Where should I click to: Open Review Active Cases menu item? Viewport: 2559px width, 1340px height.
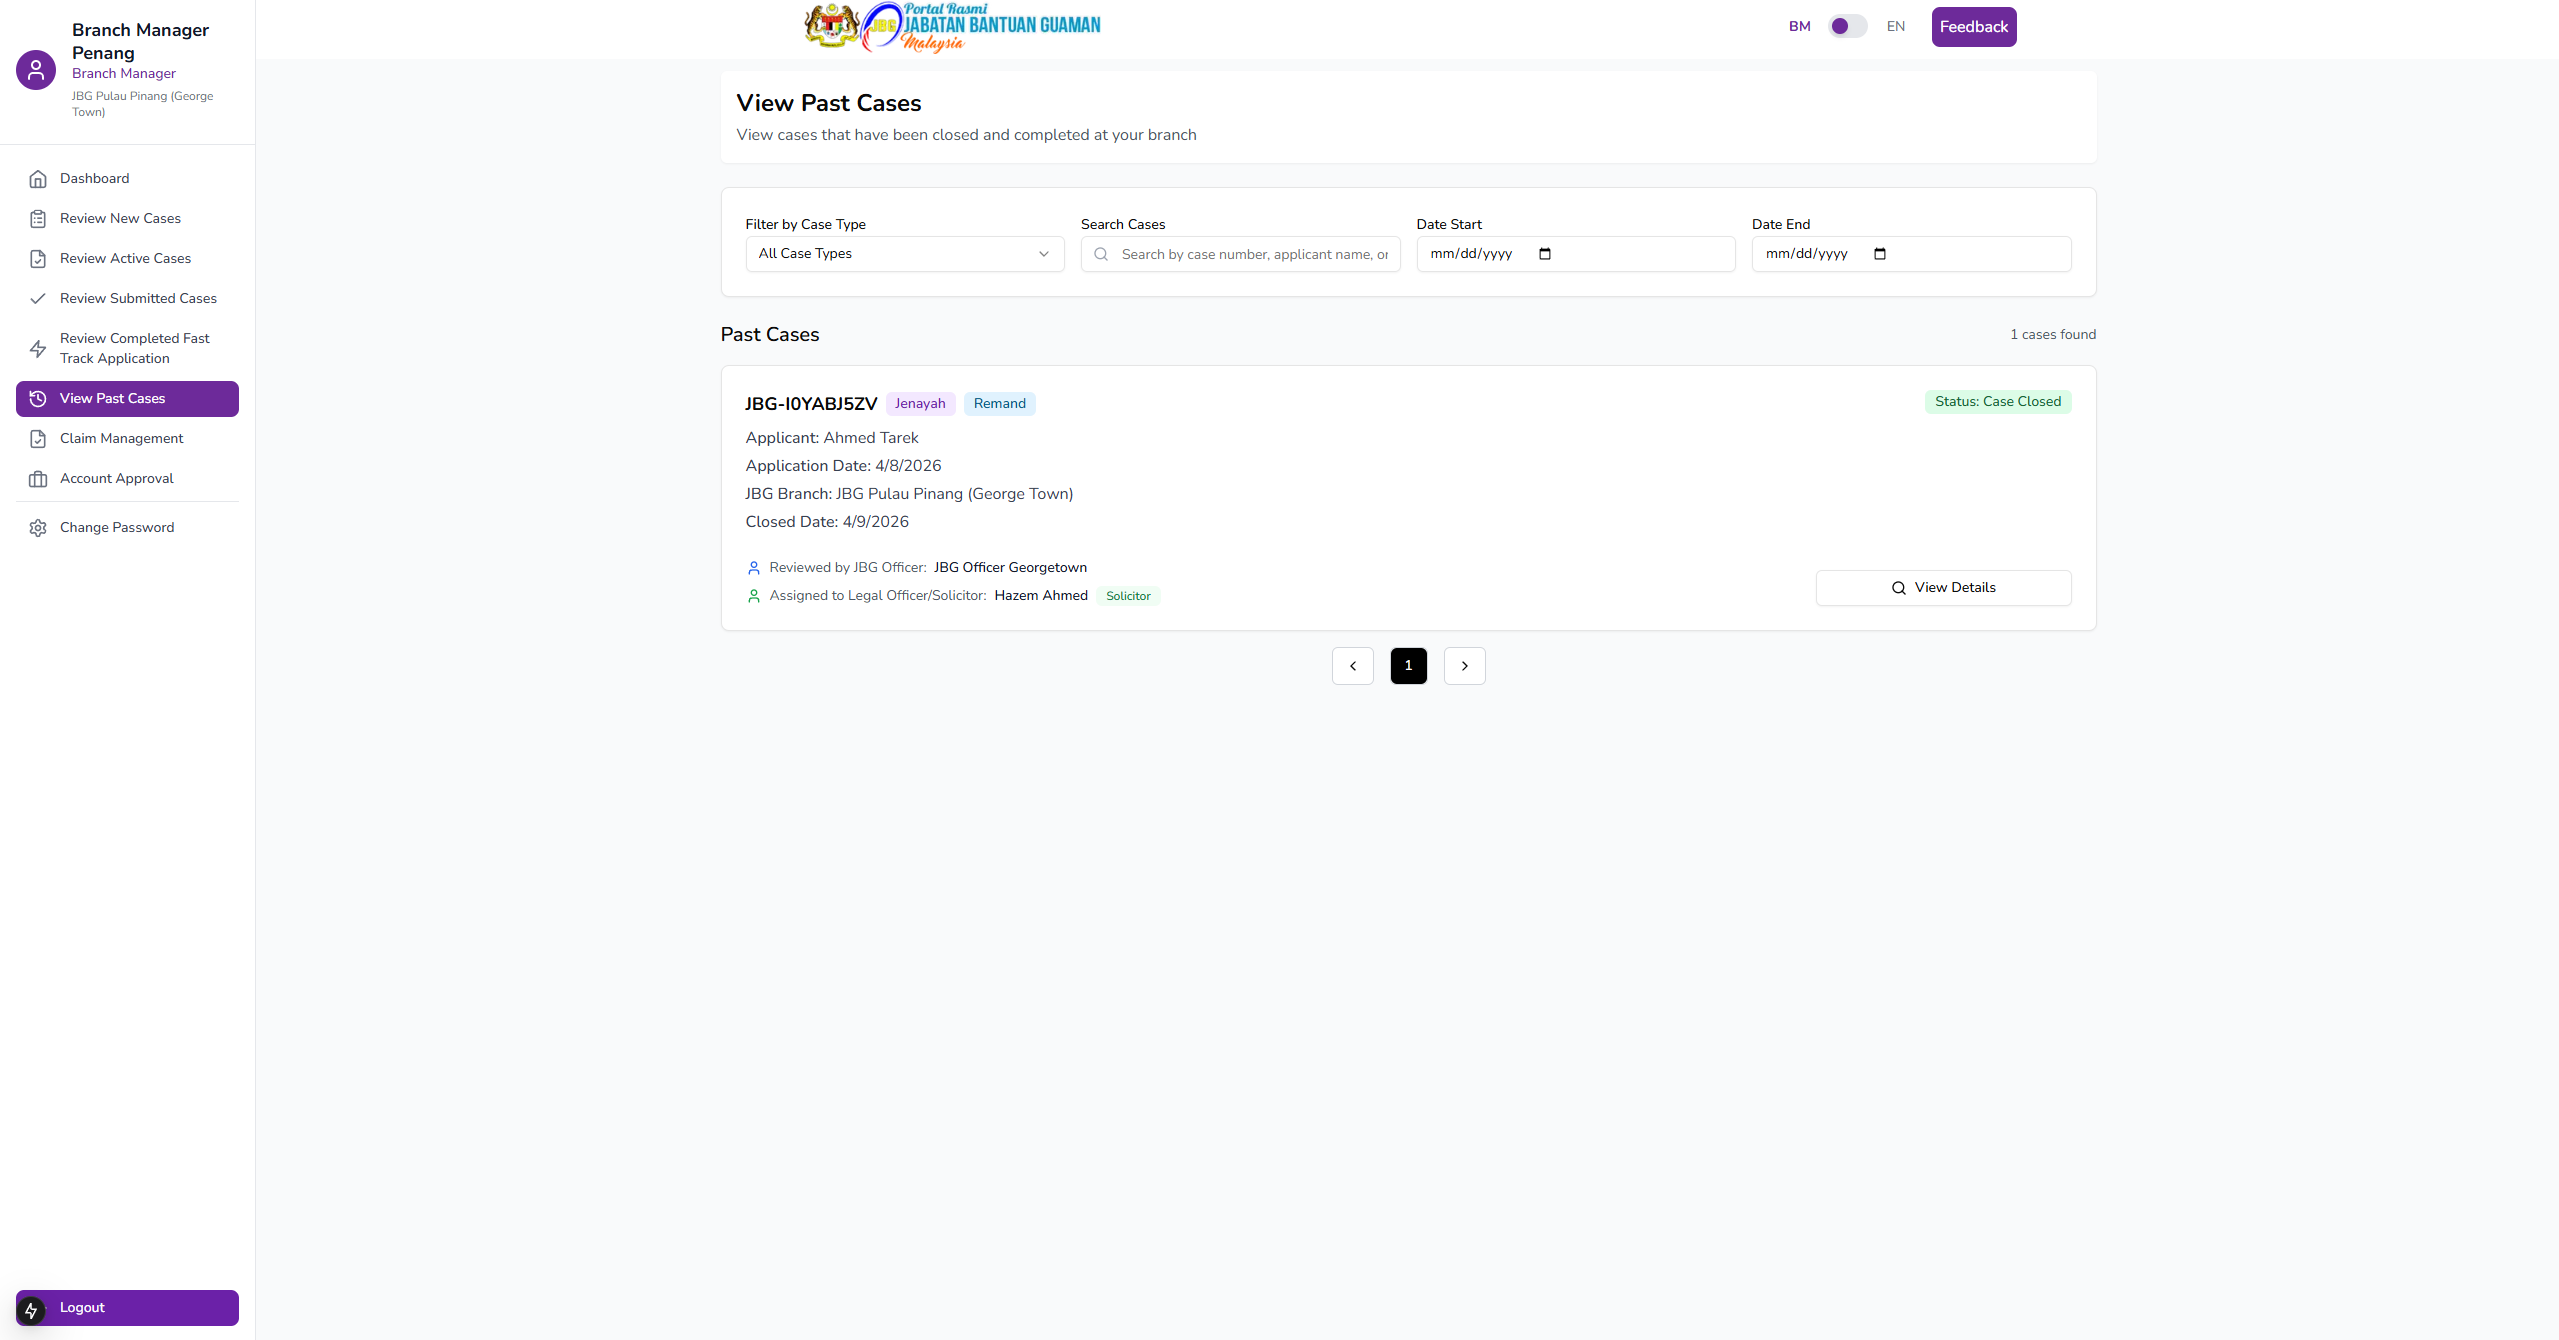click(x=125, y=259)
